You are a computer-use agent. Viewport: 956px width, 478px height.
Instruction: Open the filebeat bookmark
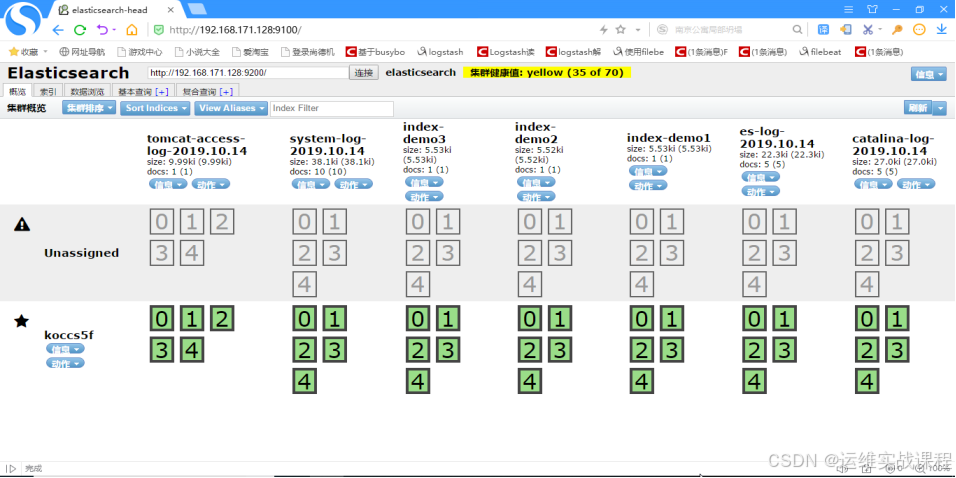[x=821, y=52]
